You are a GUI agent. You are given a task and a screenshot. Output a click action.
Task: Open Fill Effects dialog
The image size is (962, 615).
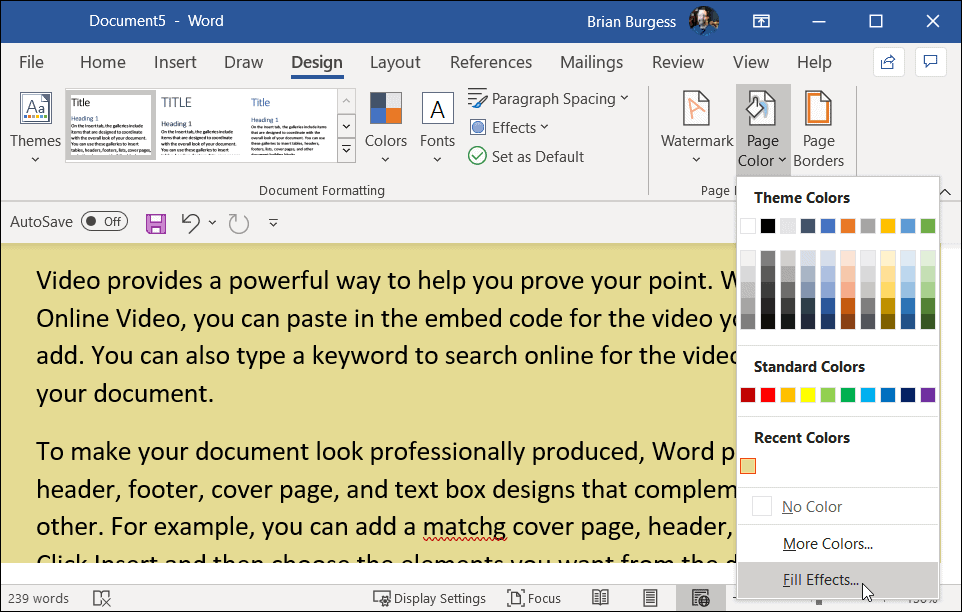click(x=837, y=579)
